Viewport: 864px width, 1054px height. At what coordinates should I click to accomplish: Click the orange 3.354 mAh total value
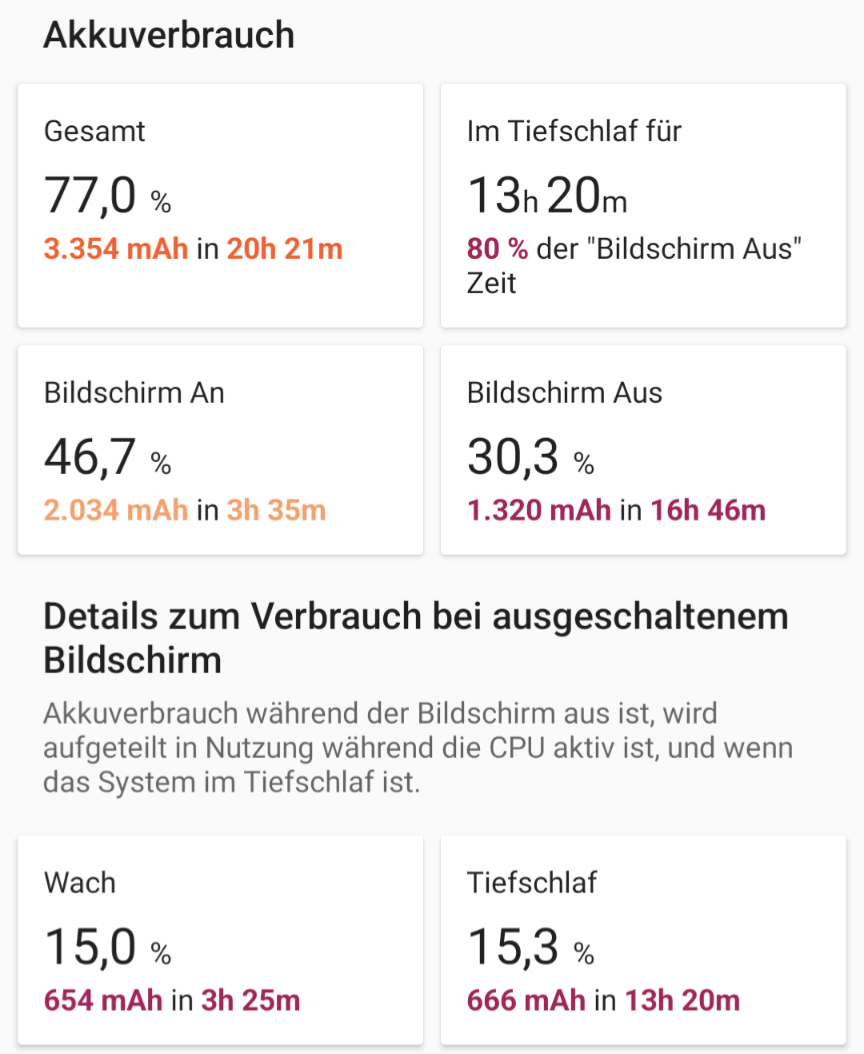click(x=116, y=249)
